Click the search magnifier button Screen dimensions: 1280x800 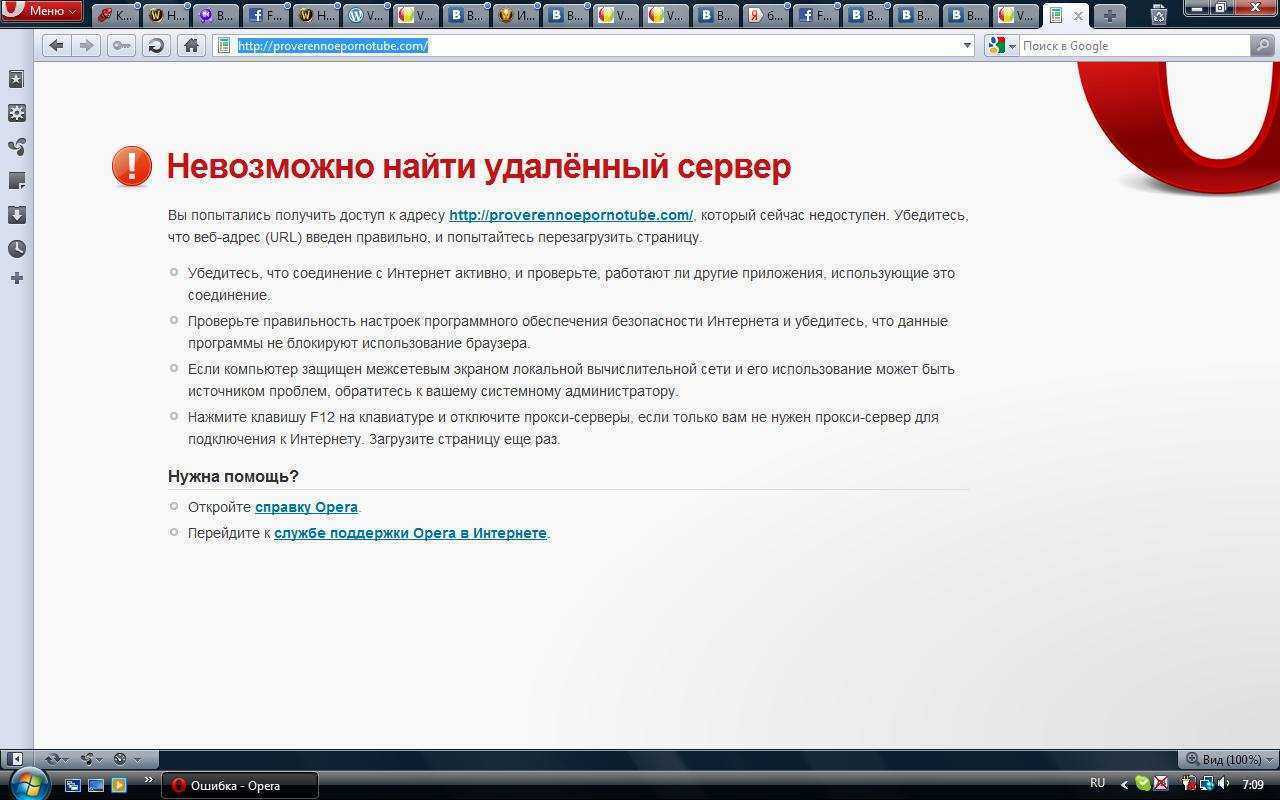click(x=1263, y=45)
